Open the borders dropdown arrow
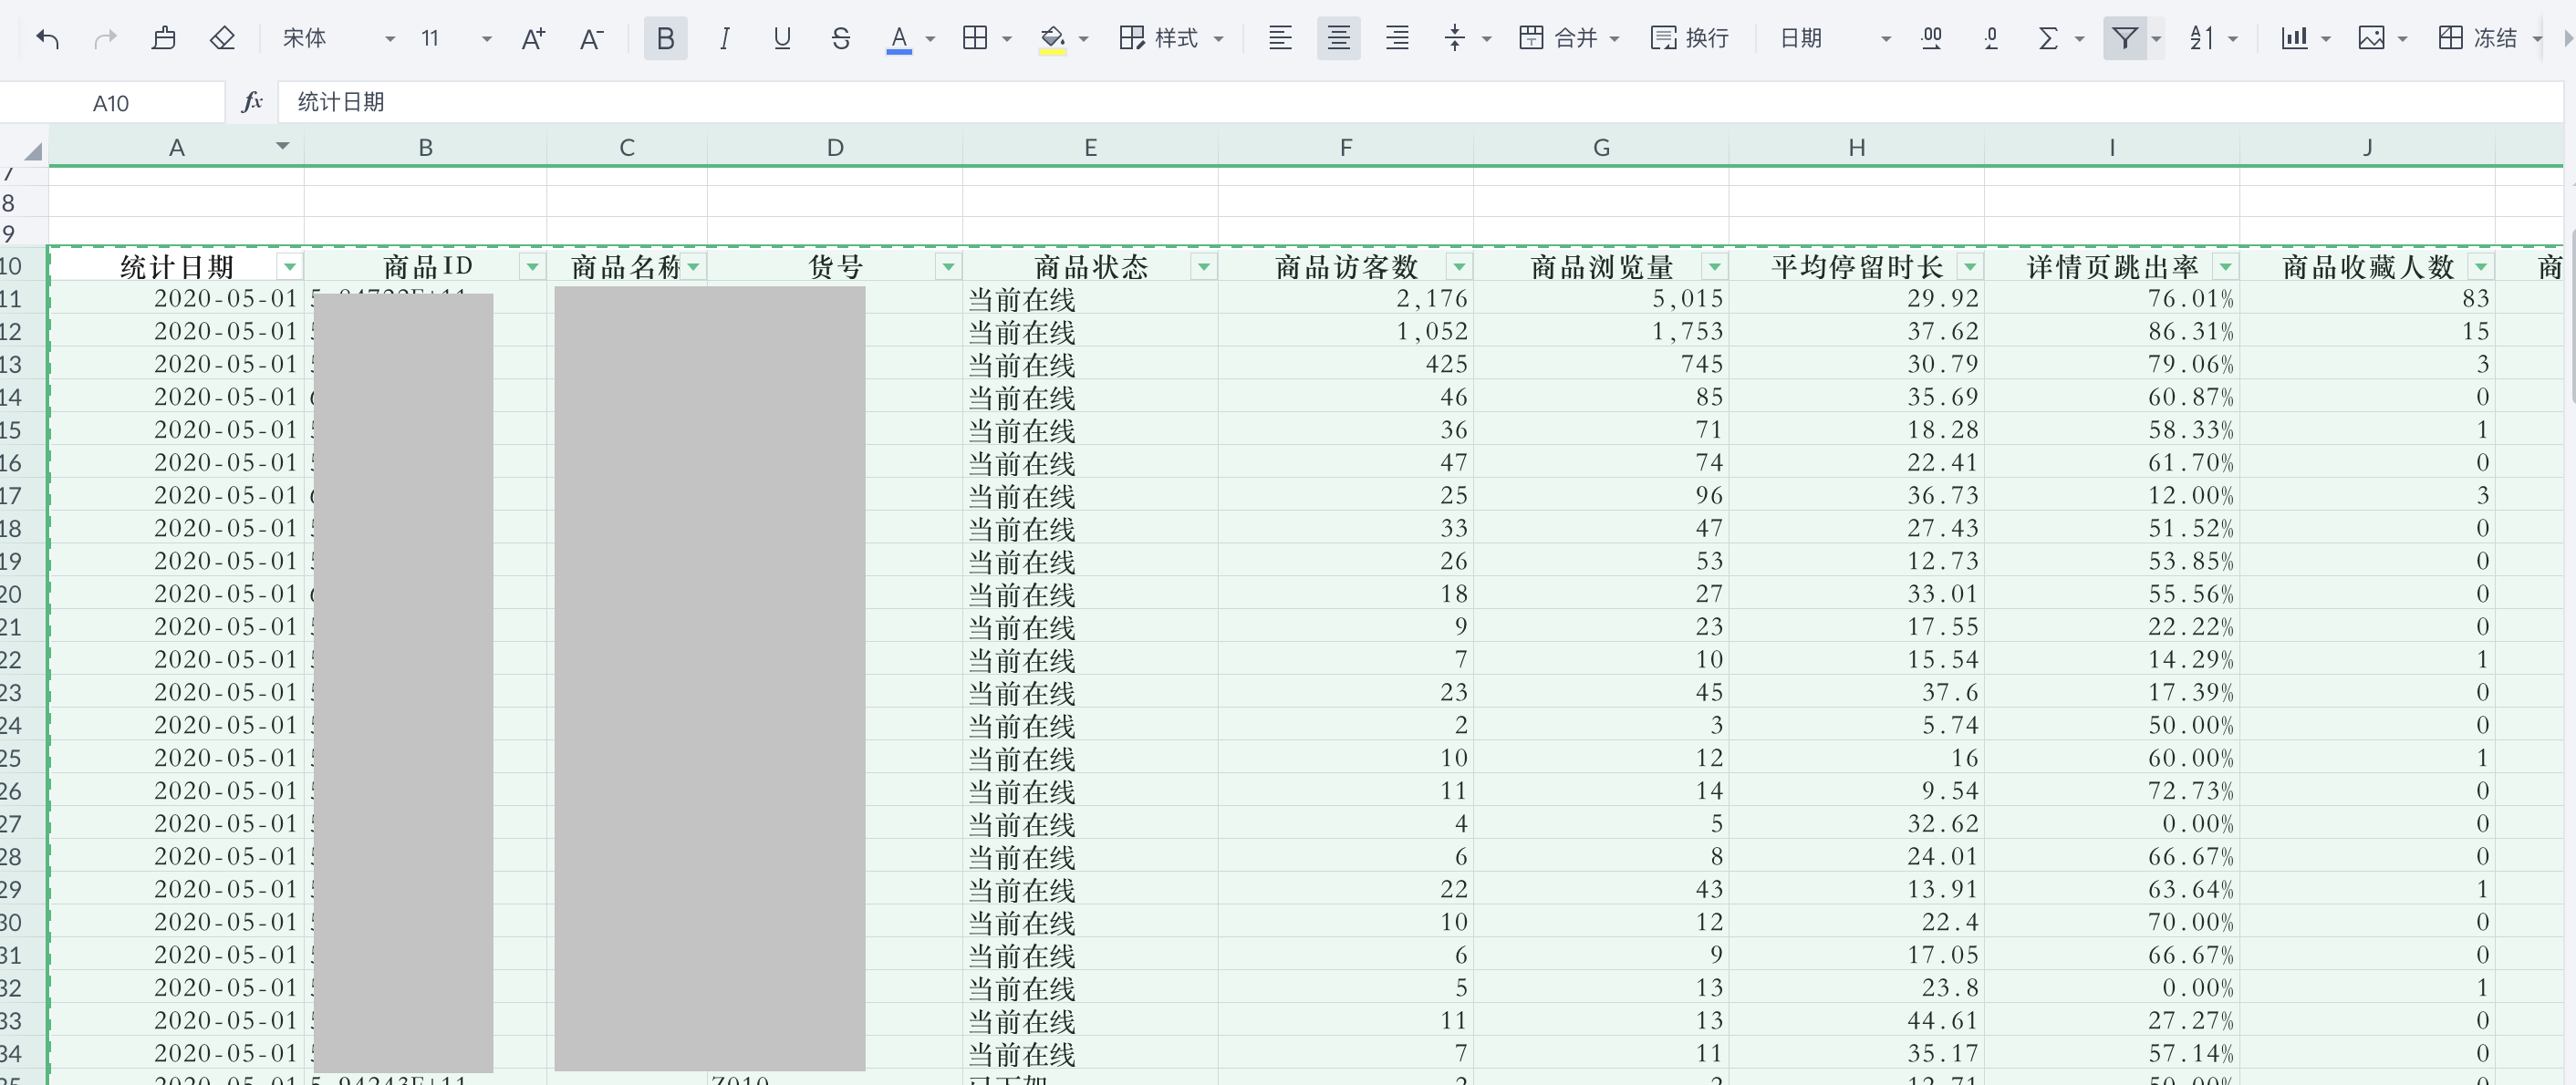Image resolution: width=2576 pixels, height=1085 pixels. pos(1007,40)
